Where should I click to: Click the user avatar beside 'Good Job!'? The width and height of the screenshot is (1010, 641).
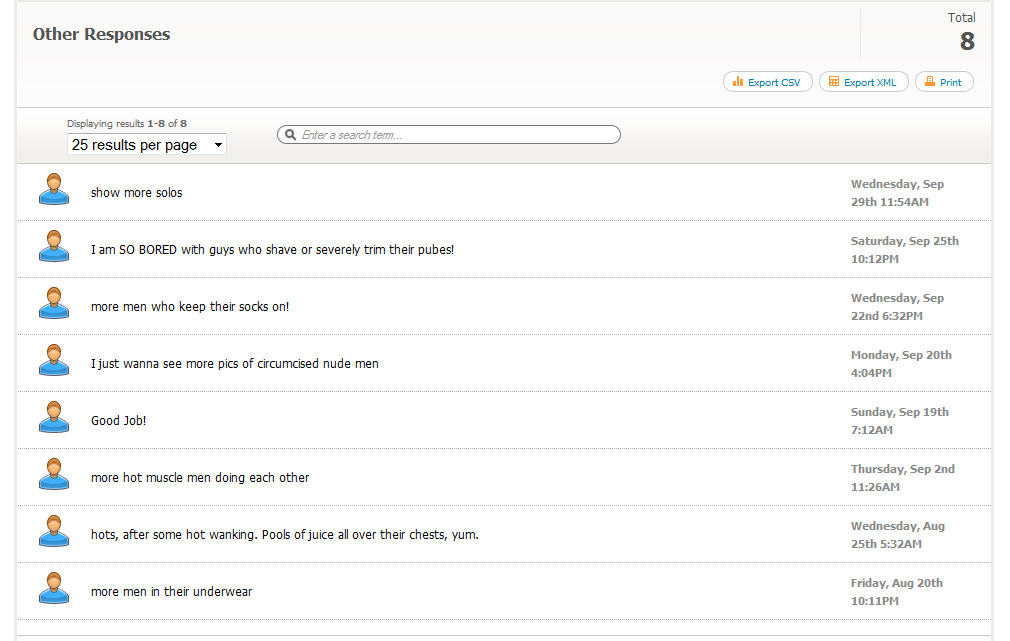coord(54,417)
